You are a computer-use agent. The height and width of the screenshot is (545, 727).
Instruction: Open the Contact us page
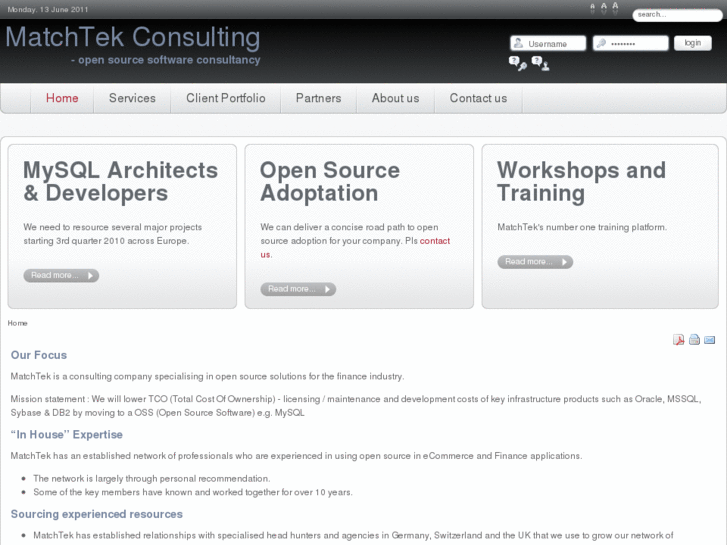pyautogui.click(x=478, y=98)
